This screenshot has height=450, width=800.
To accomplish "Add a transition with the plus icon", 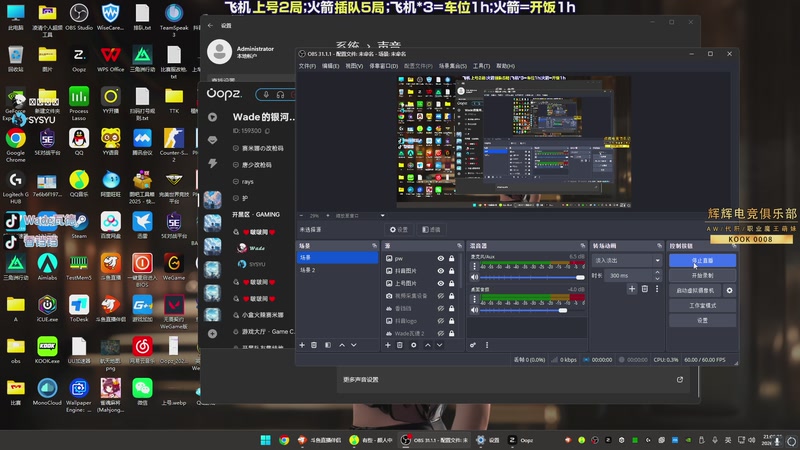I will click(632, 289).
